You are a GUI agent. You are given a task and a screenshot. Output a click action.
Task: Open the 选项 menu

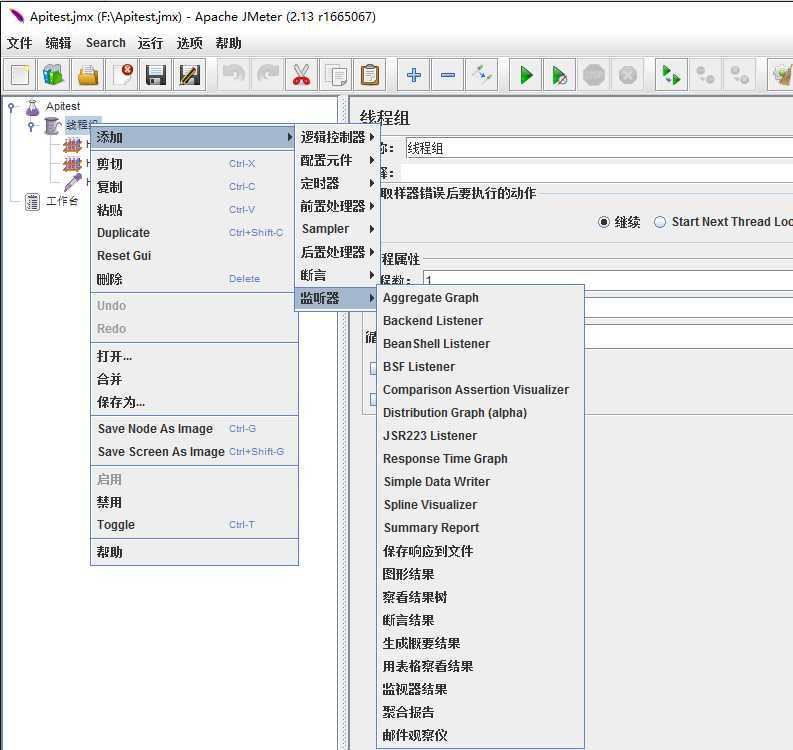tap(189, 43)
